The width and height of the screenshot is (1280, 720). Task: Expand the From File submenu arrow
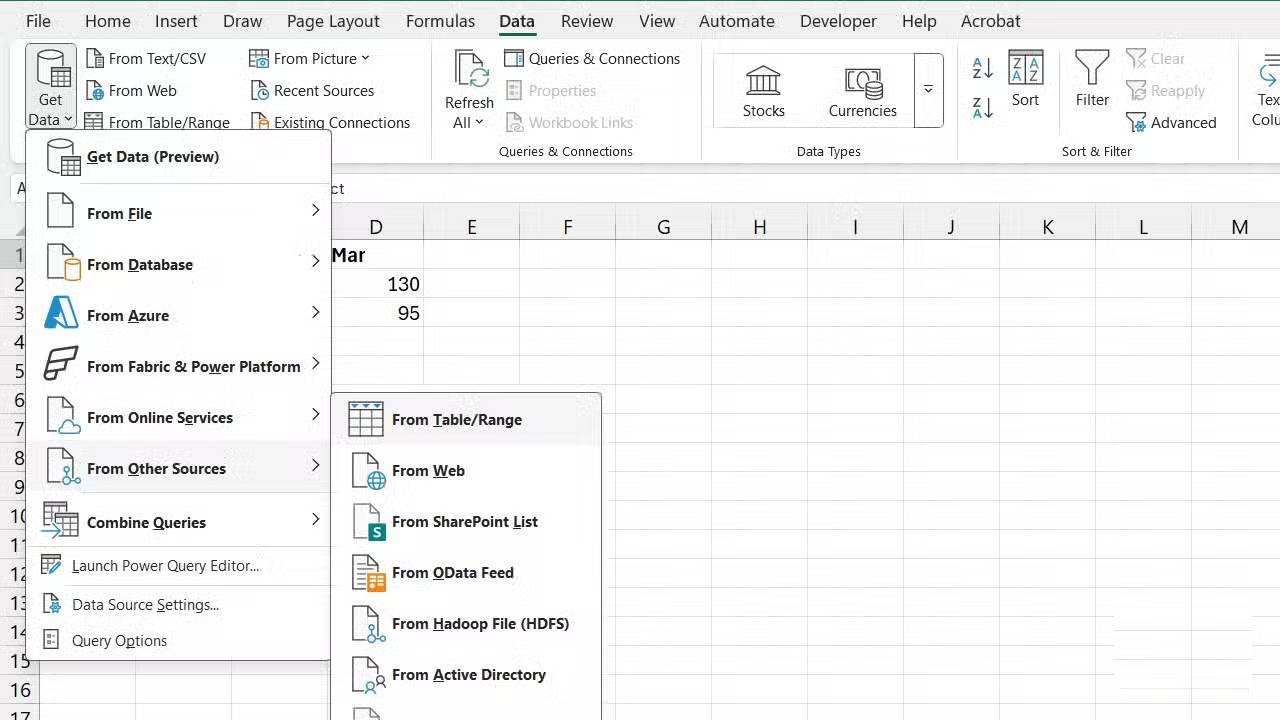[x=315, y=210]
